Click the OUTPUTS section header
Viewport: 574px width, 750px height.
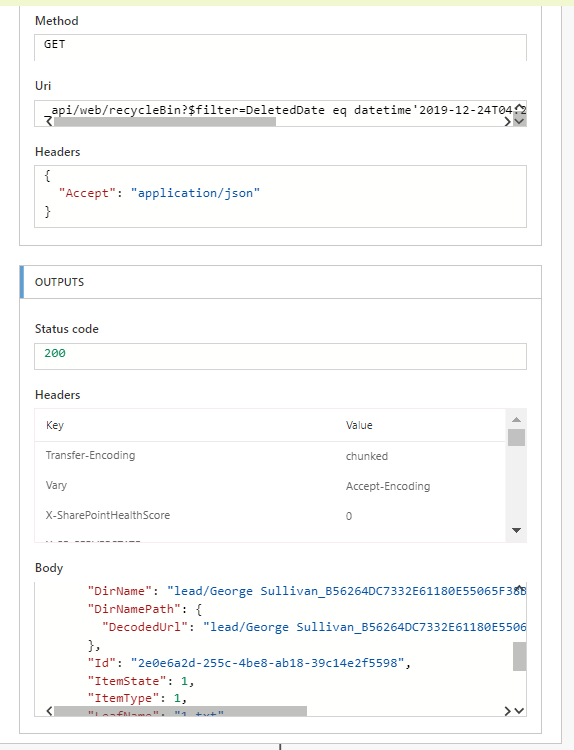[x=280, y=282]
